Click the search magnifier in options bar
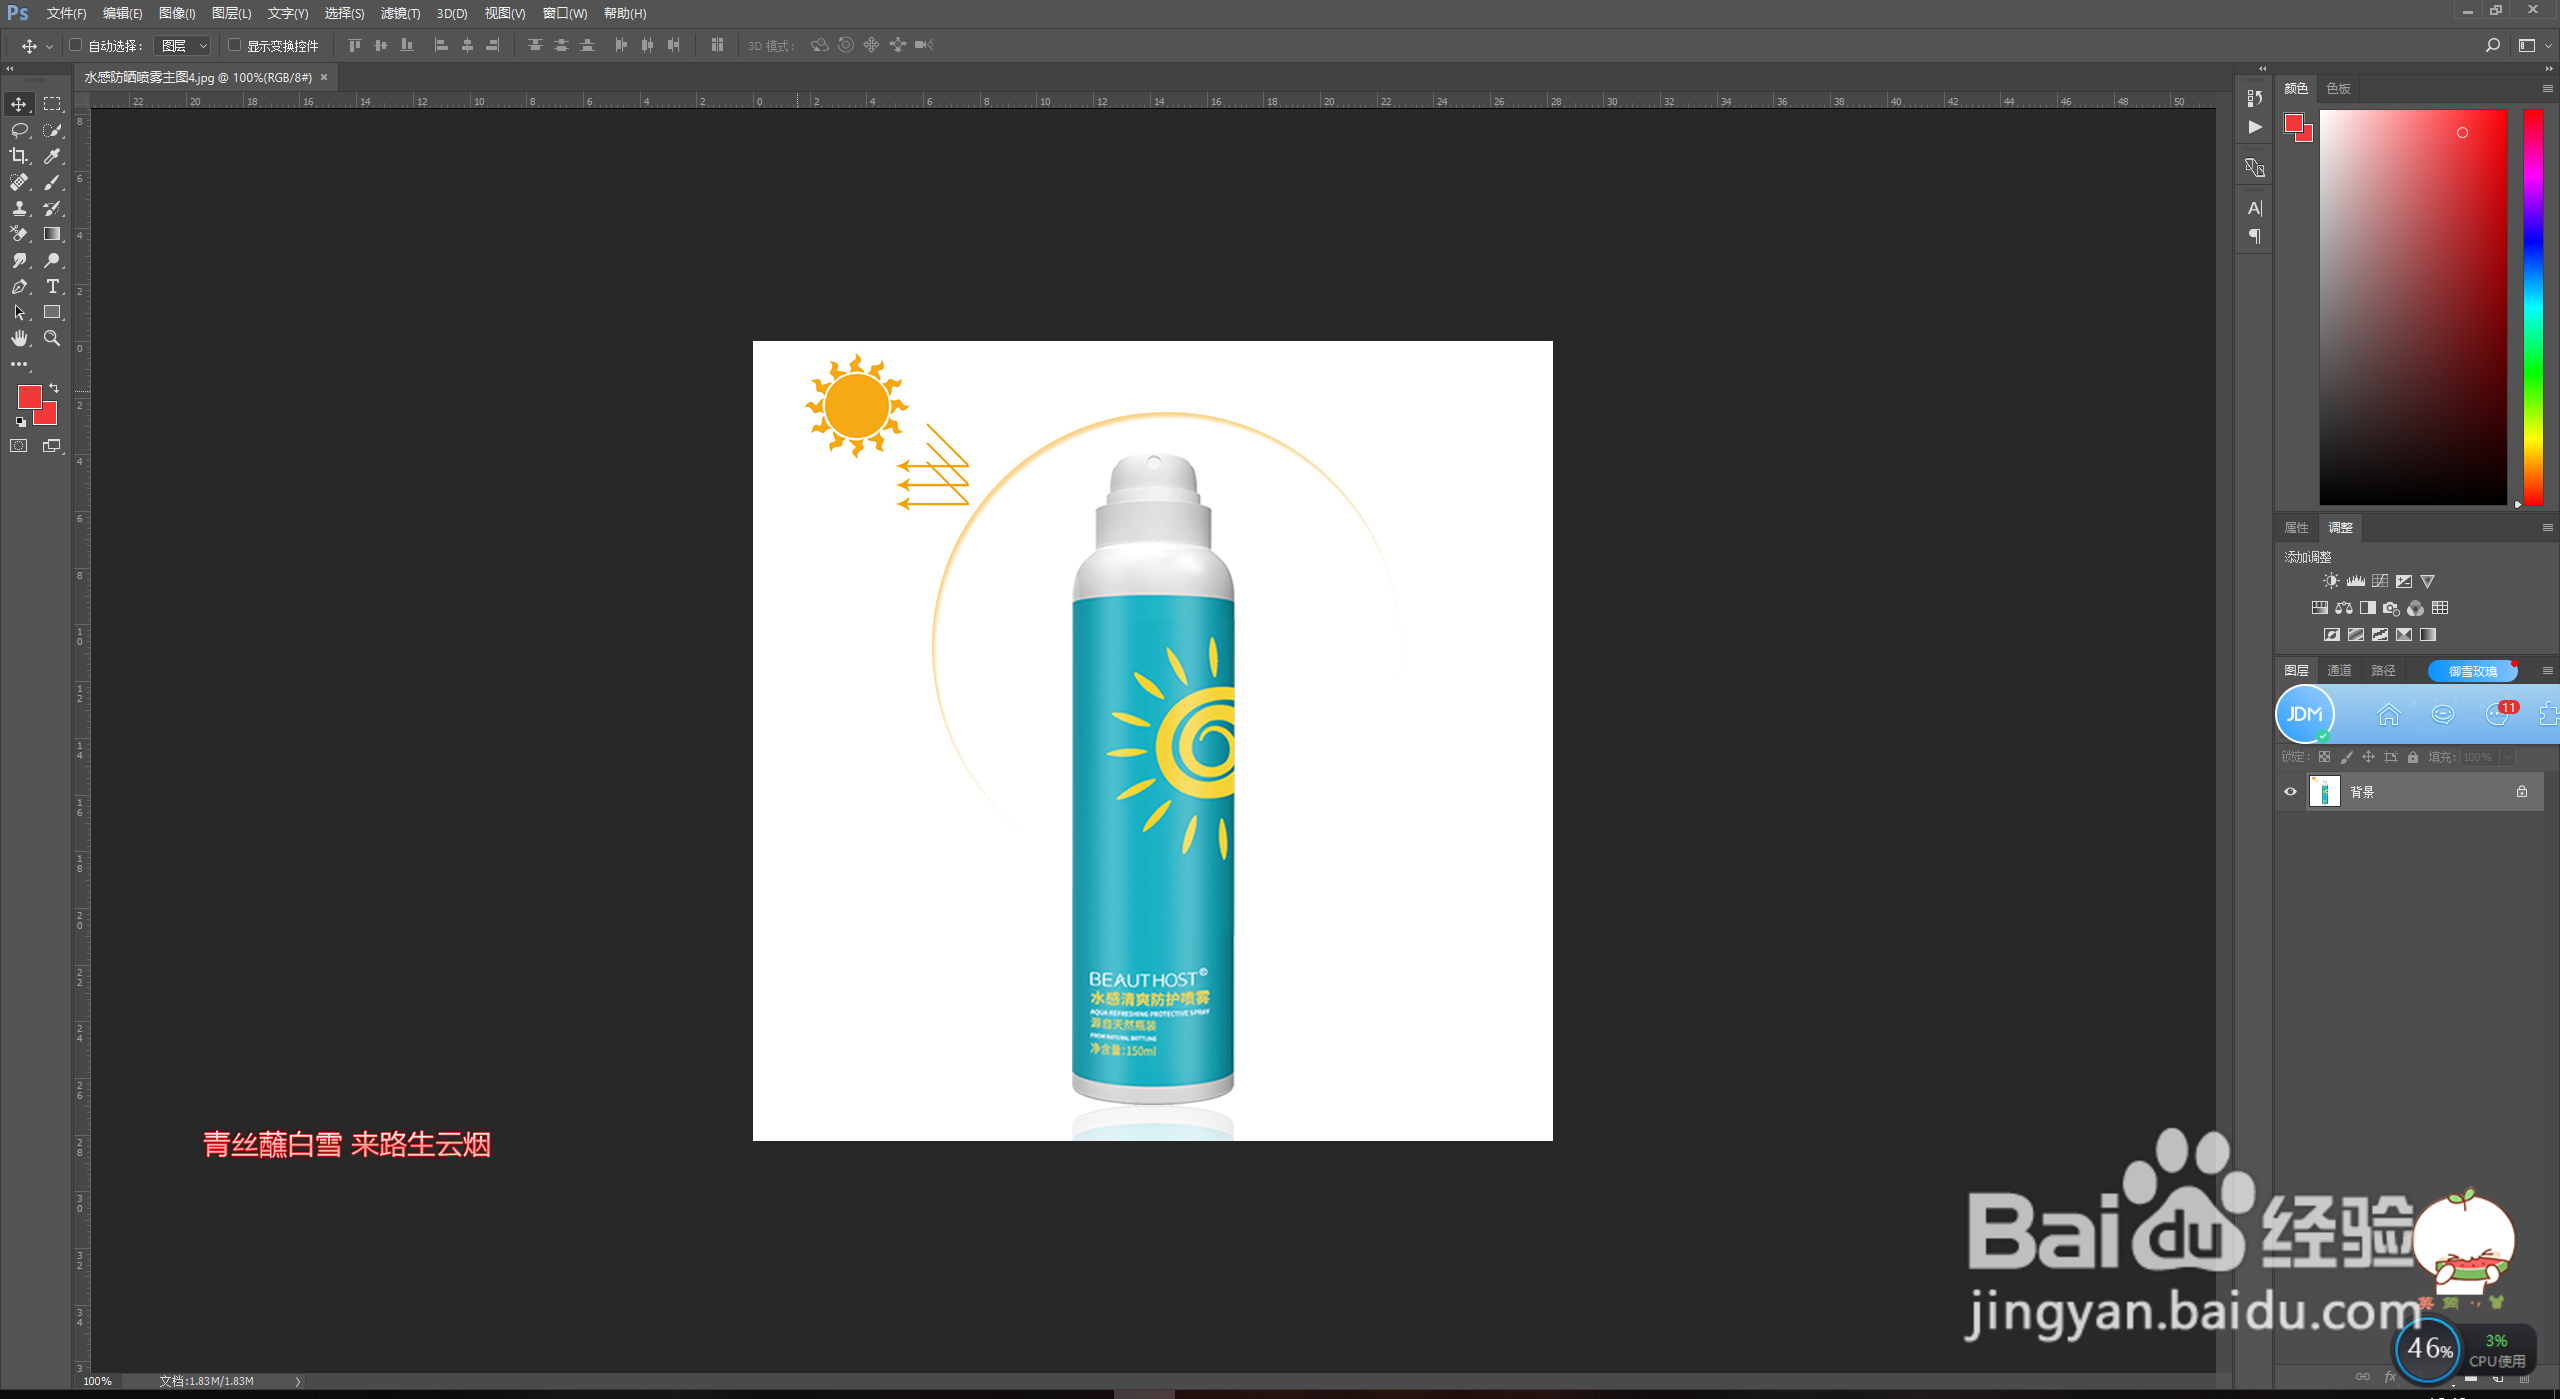Screen dimensions: 2560x1399 coord(2492,45)
